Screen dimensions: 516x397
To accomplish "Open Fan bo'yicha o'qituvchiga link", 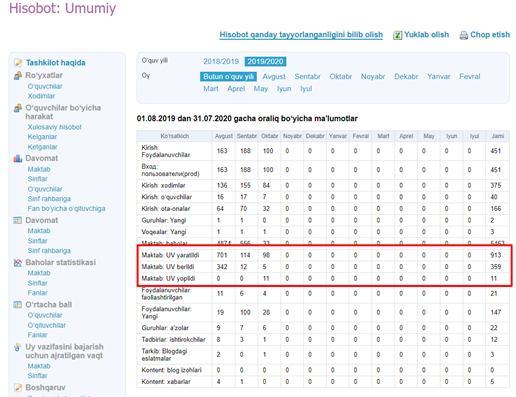I will [66, 208].
